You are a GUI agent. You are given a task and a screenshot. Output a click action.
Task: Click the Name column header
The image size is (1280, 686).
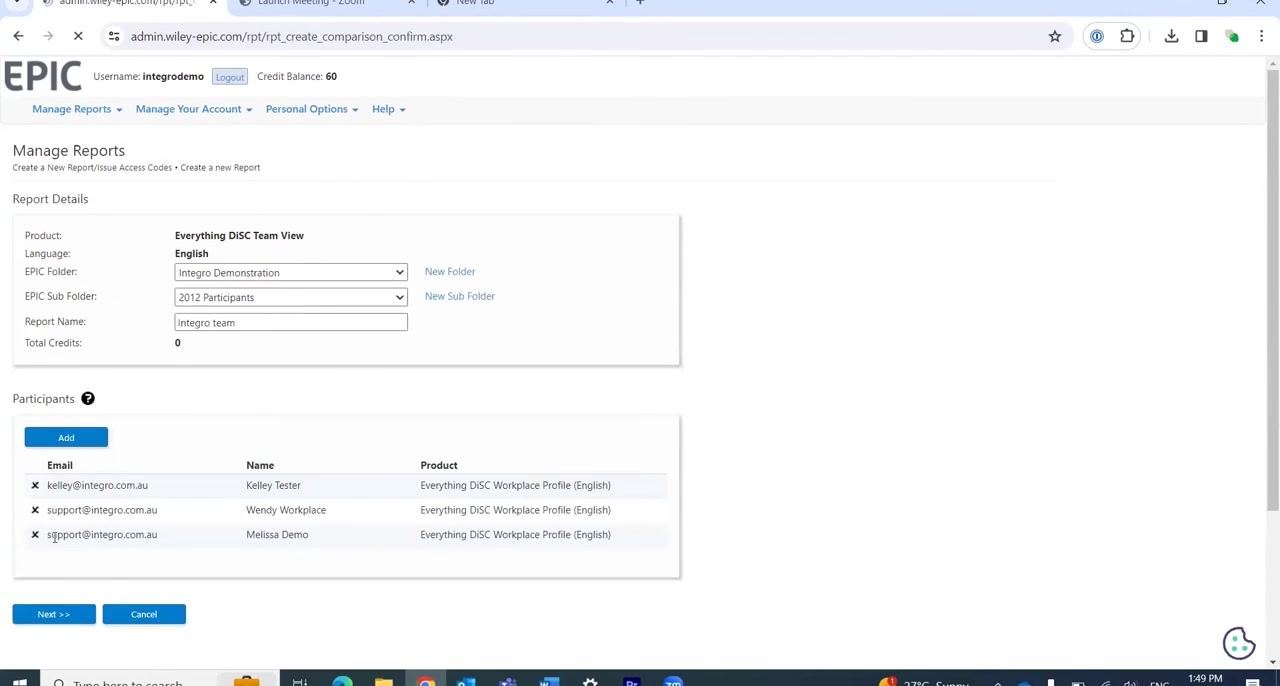(x=260, y=465)
